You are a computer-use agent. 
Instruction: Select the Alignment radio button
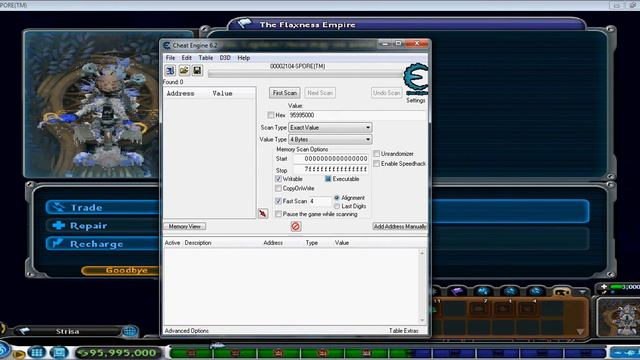coord(337,198)
